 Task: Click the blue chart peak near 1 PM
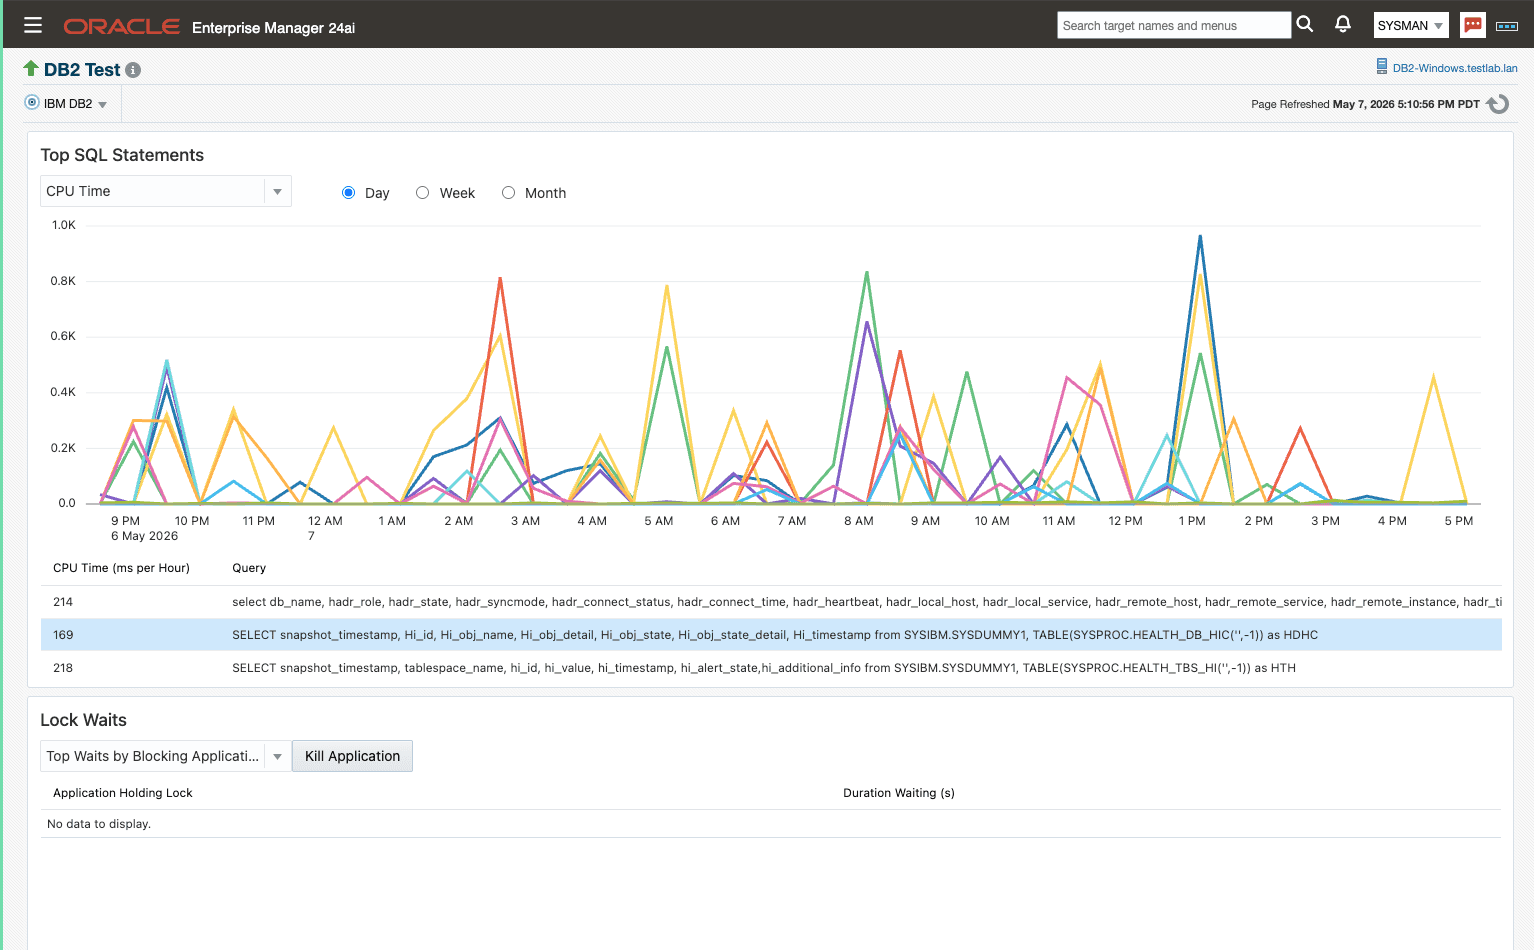click(1200, 237)
